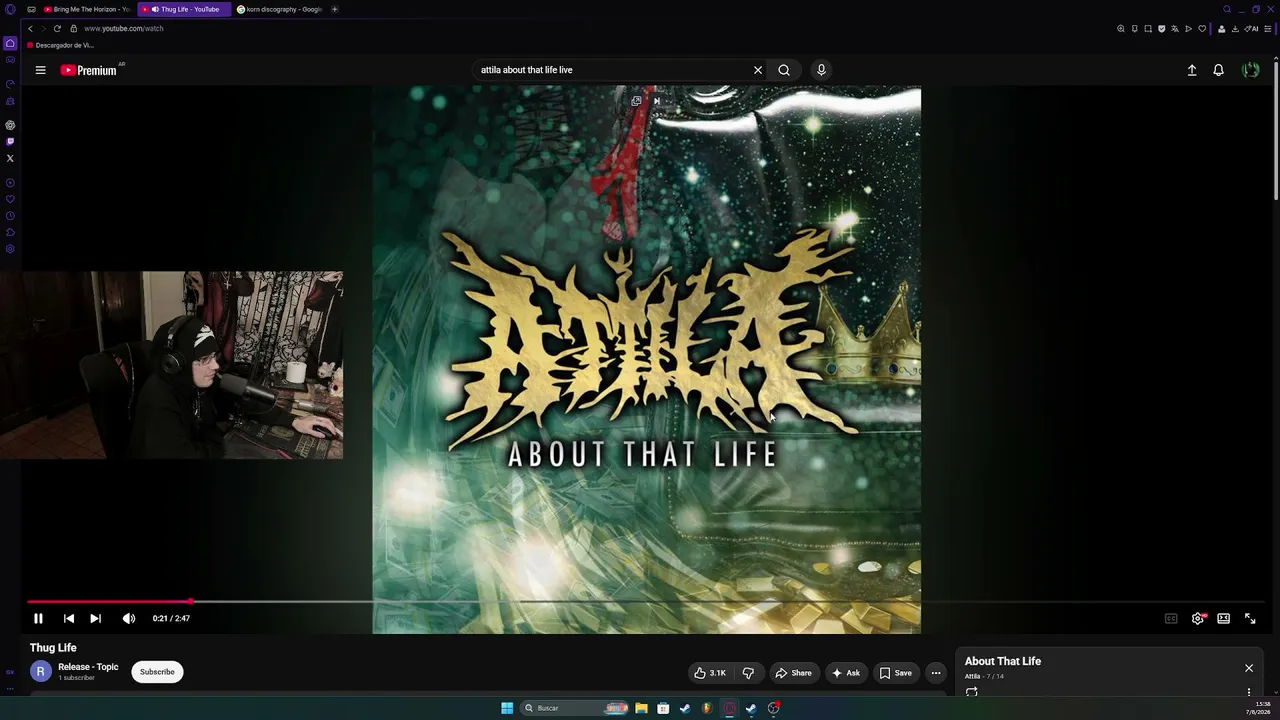This screenshot has height=720, width=1280.
Task: Enter fullscreen mode in the player
Action: [x=1250, y=618]
